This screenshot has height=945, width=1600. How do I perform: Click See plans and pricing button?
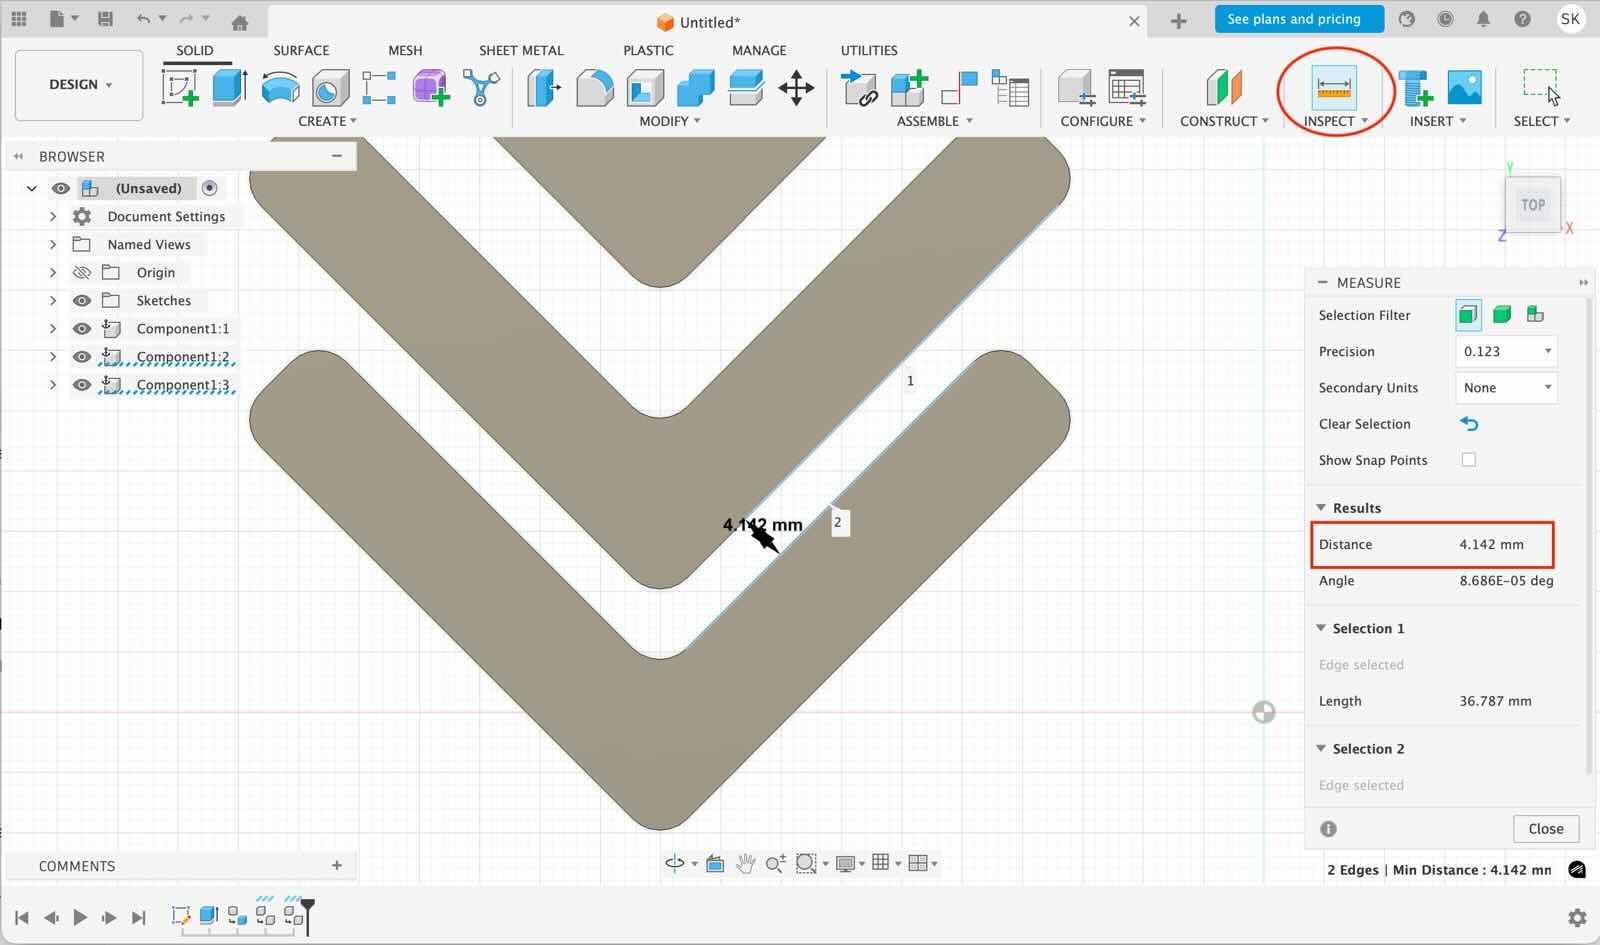coord(1294,19)
